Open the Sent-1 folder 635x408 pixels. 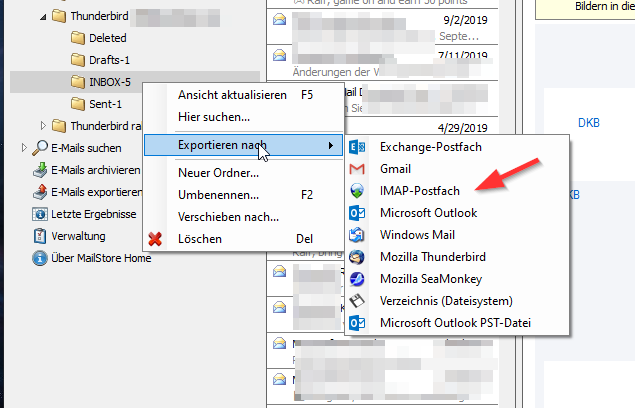click(x=105, y=104)
